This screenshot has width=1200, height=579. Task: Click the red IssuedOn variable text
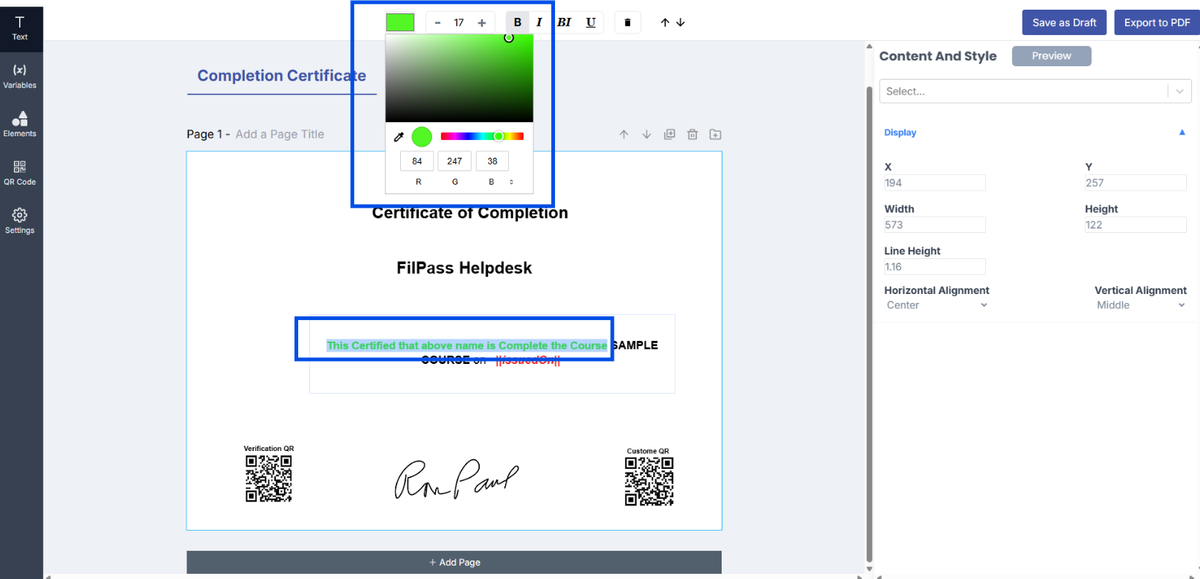pyautogui.click(x=528, y=361)
